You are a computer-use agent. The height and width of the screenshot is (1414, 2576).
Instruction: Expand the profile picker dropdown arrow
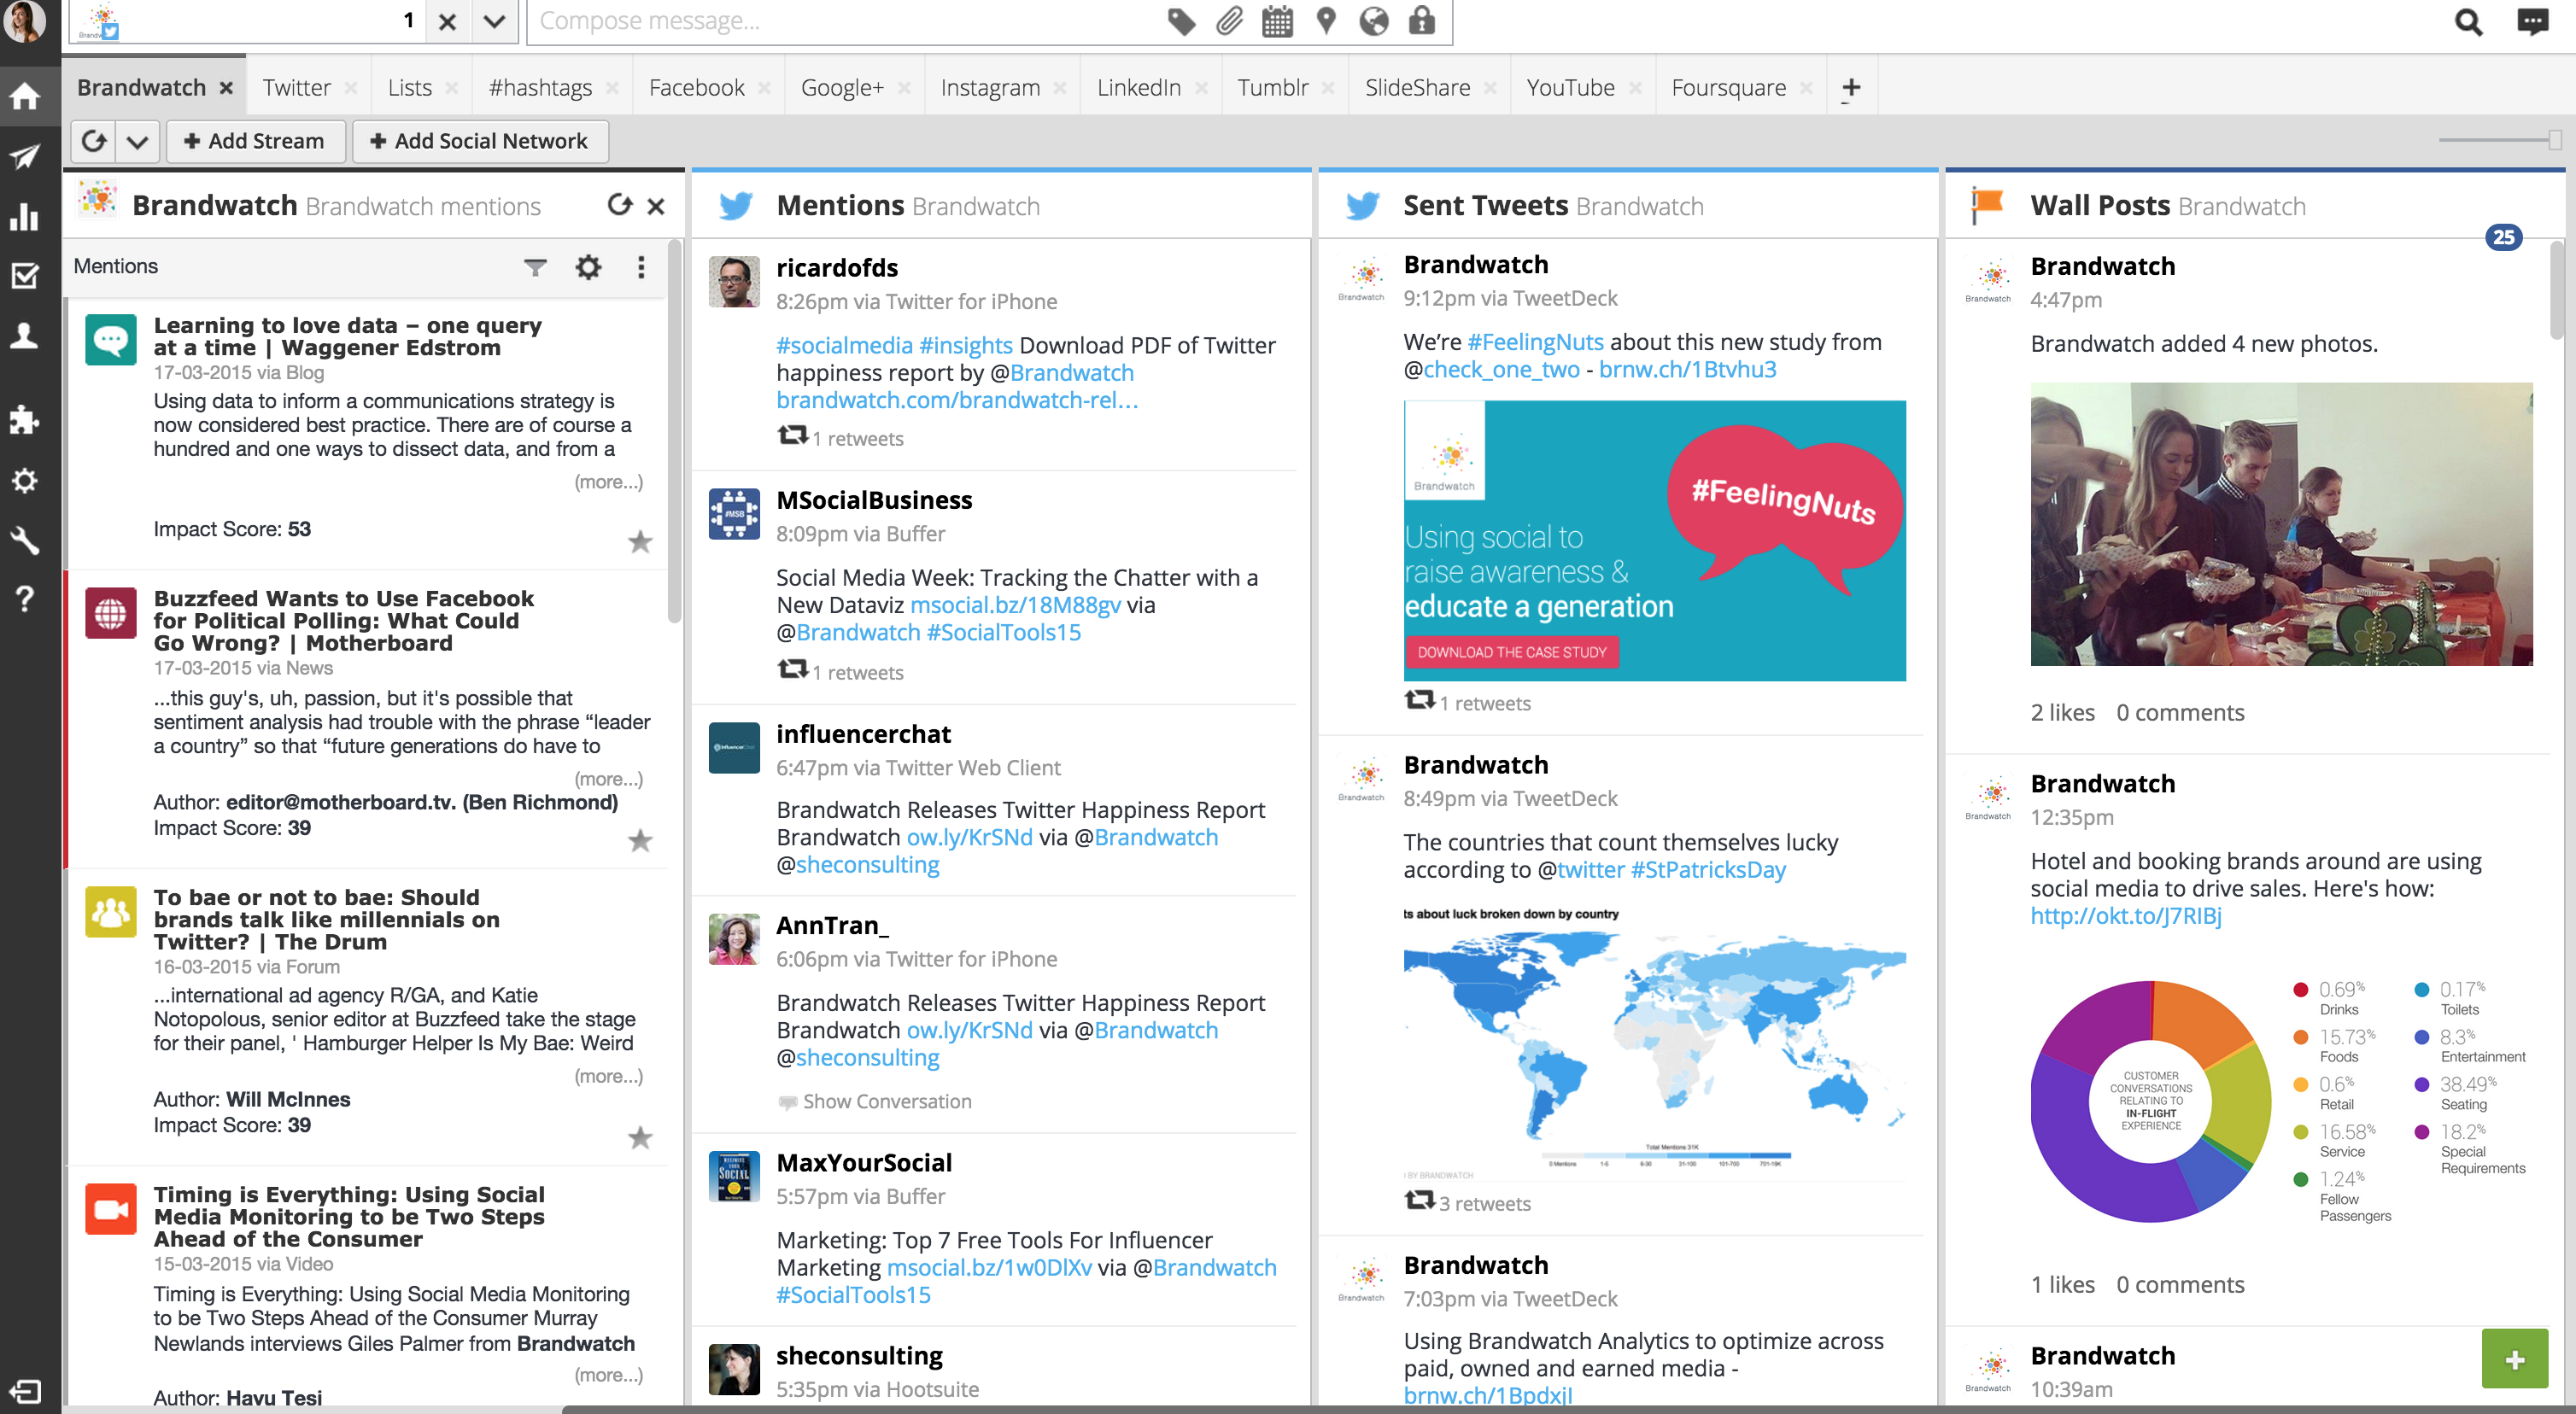pos(494,21)
